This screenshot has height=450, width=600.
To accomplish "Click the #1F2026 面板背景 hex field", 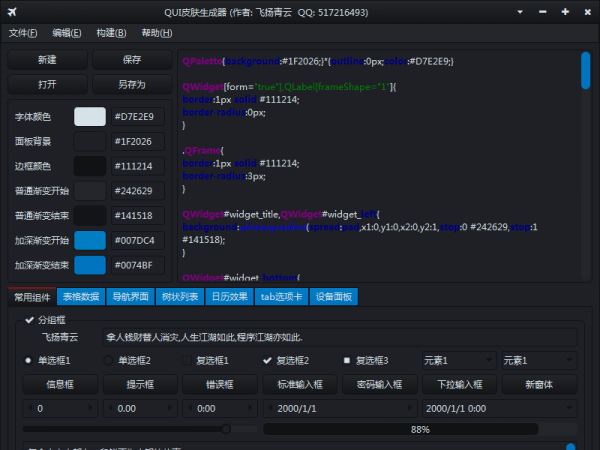I will [139, 141].
